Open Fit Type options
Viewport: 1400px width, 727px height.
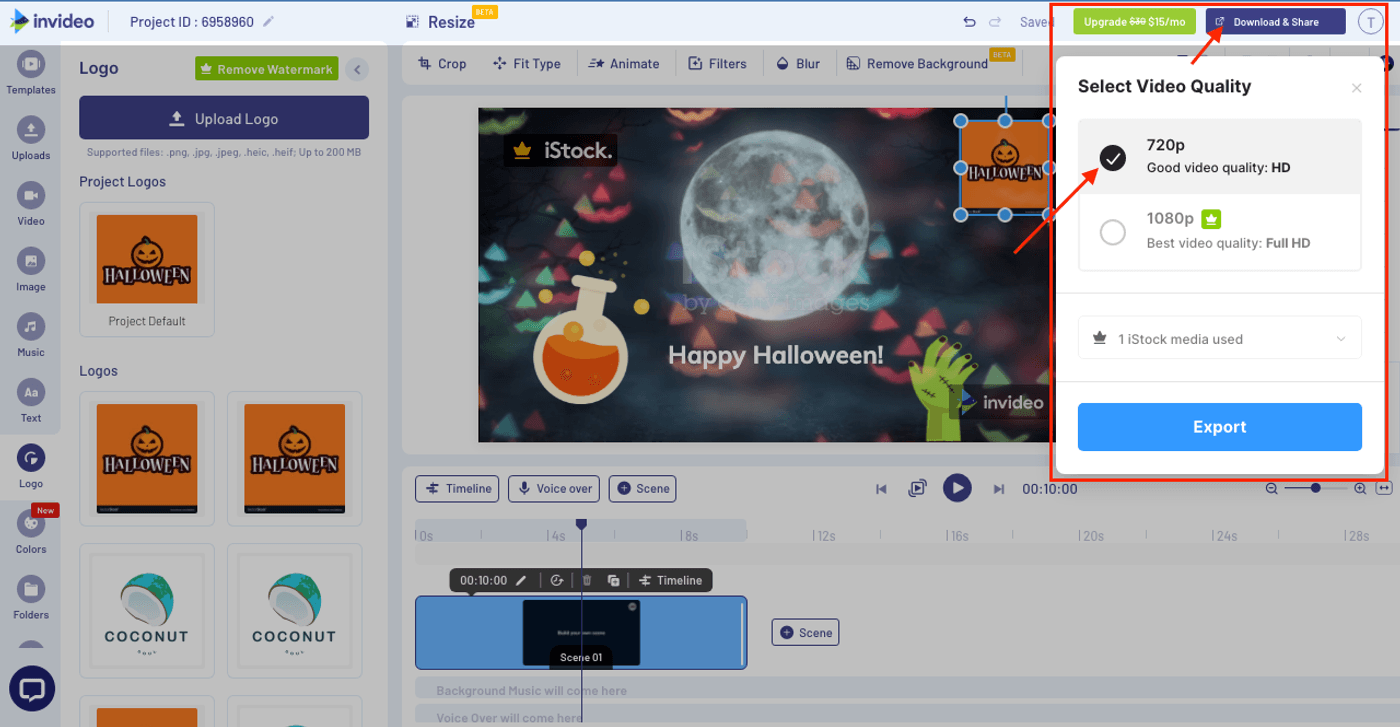point(527,63)
